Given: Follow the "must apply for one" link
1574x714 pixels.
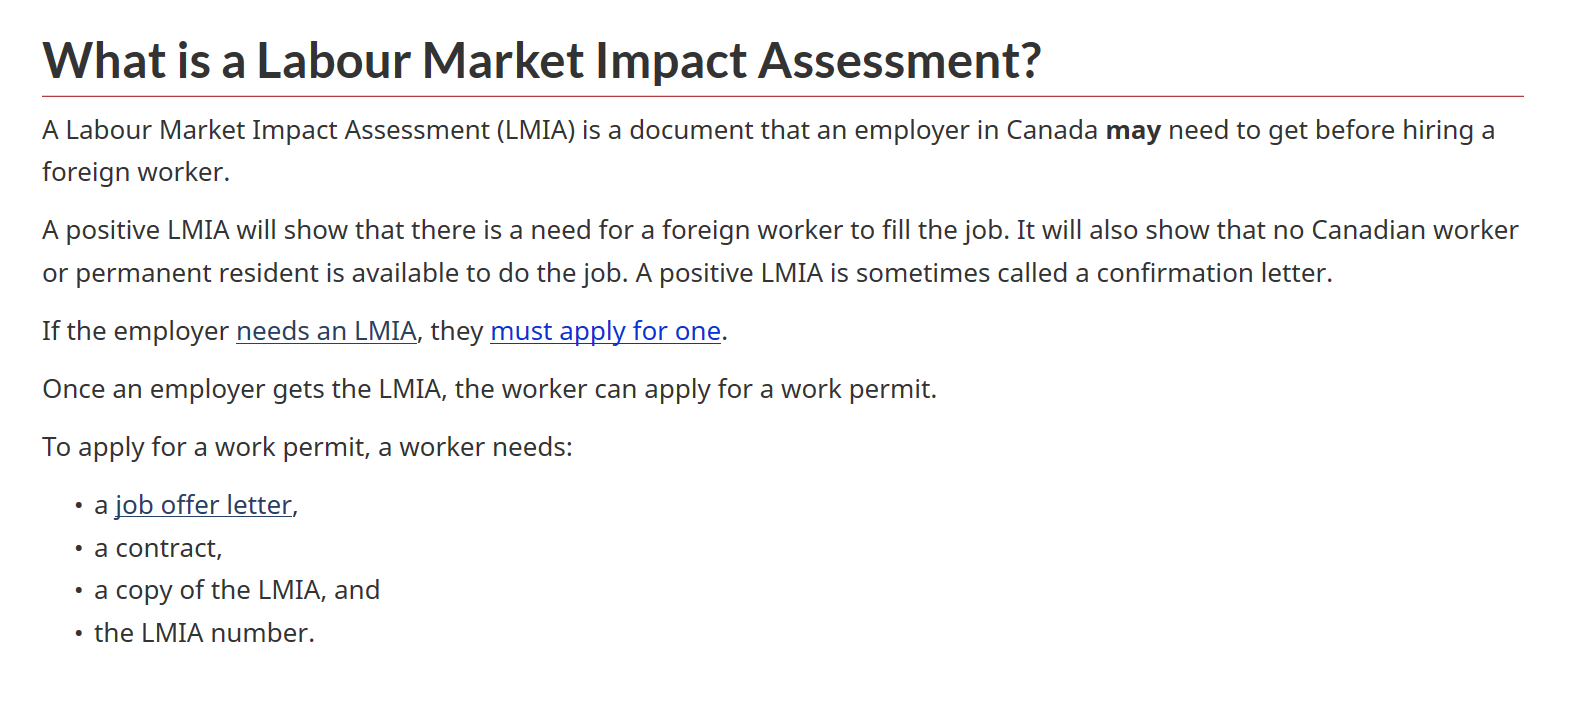Looking at the screenshot, I should pyautogui.click(x=605, y=331).
